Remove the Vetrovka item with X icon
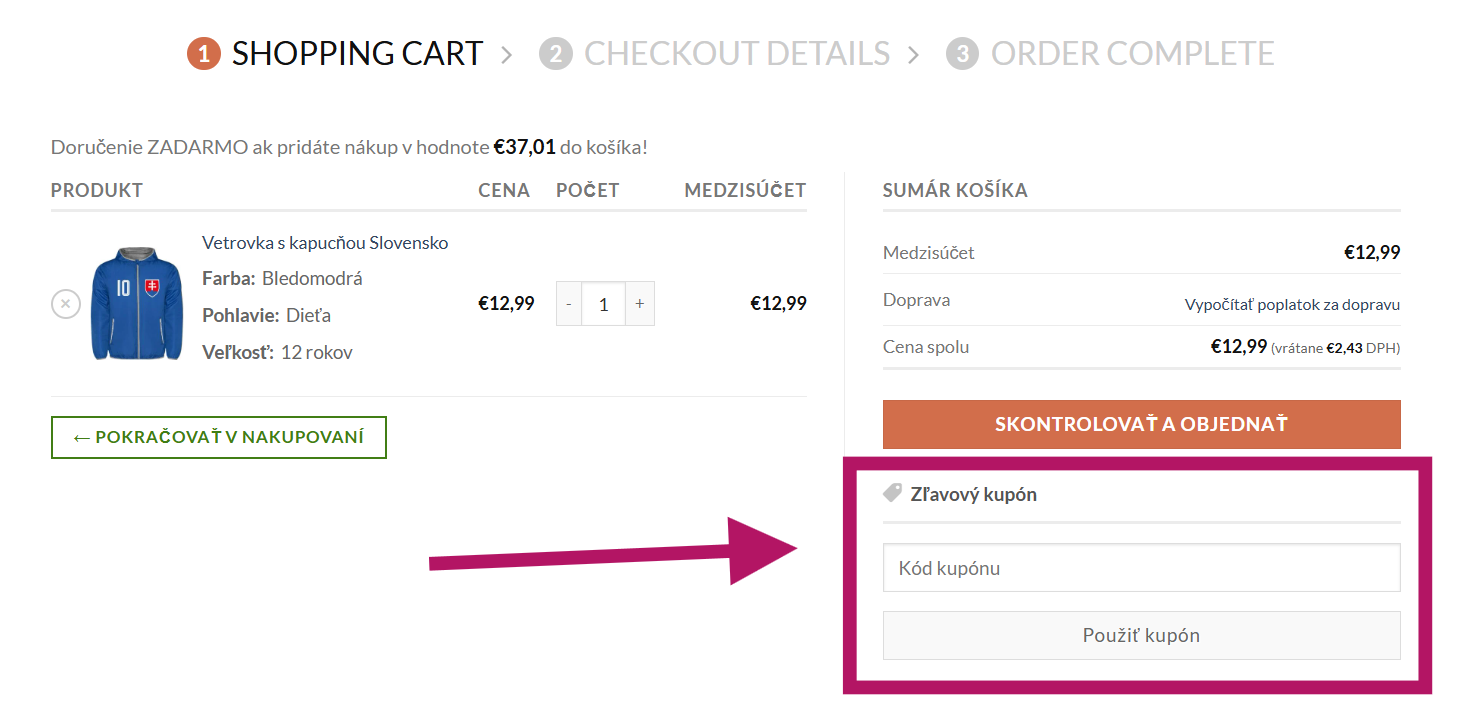The image size is (1461, 702). click(66, 303)
